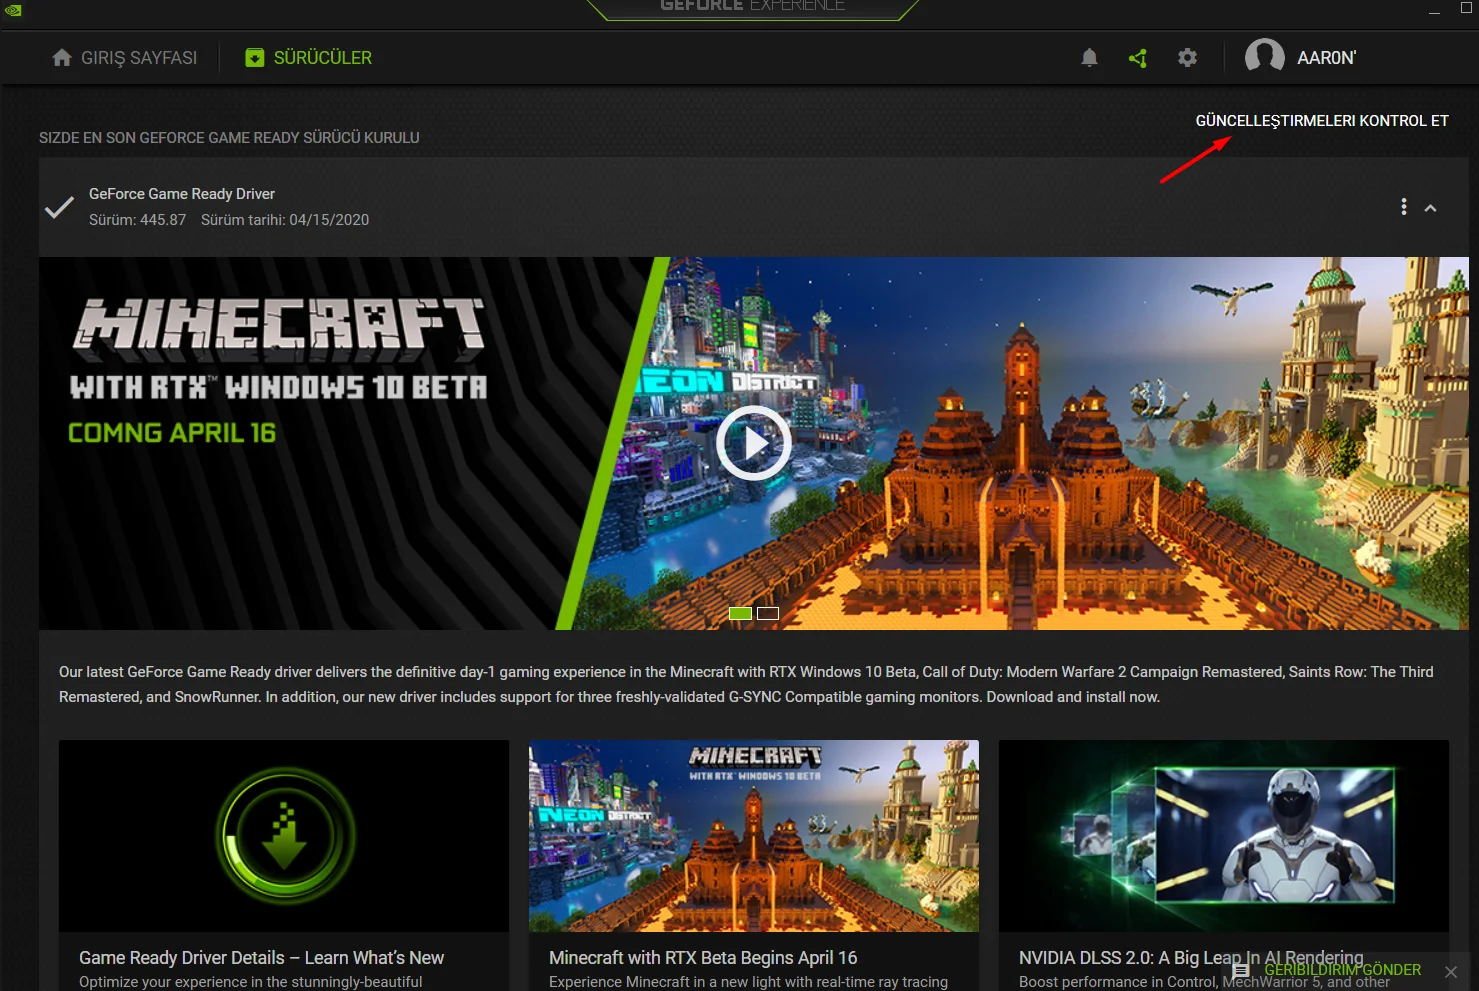Dismiss the feedback bar with the X

(x=1451, y=971)
